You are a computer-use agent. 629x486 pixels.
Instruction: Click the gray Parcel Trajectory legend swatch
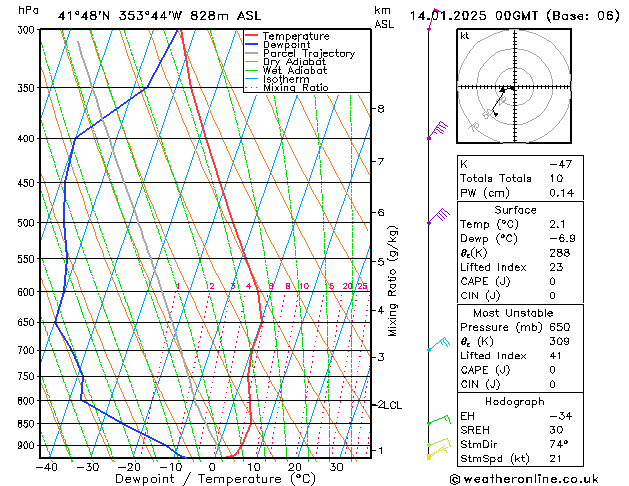click(252, 53)
